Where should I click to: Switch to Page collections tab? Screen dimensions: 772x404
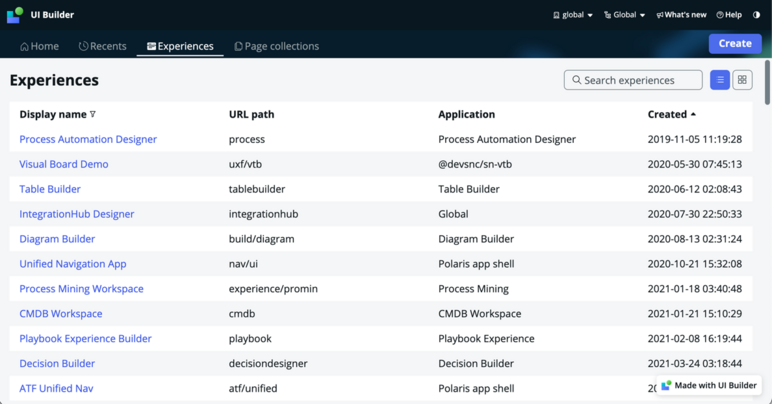[277, 46]
